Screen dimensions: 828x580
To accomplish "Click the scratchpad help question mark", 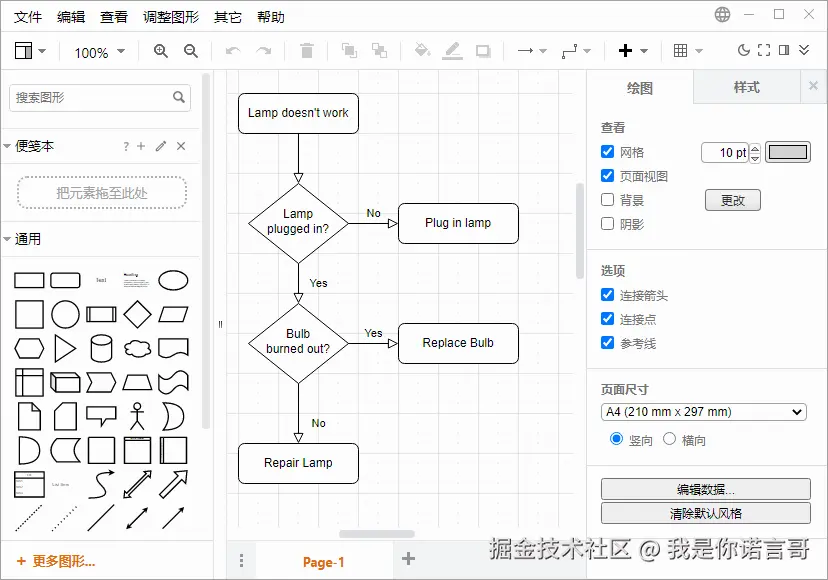I will click(x=126, y=146).
